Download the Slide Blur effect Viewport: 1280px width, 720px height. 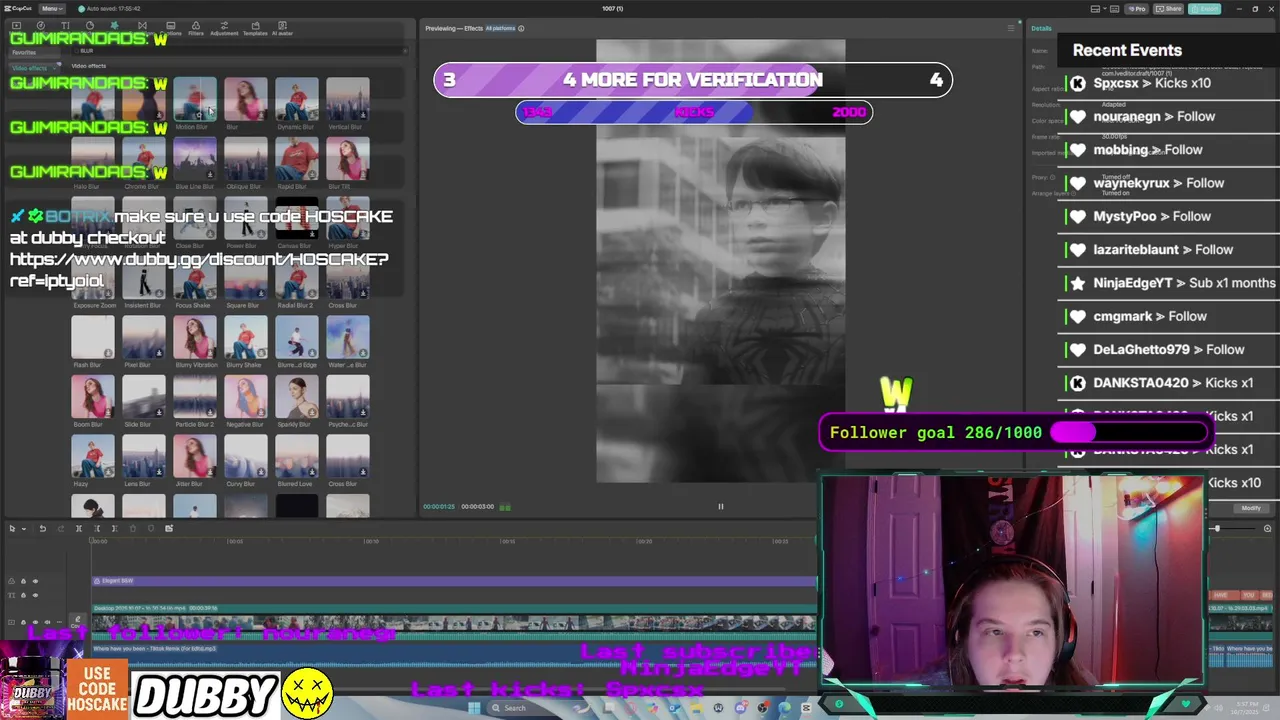[x=159, y=412]
